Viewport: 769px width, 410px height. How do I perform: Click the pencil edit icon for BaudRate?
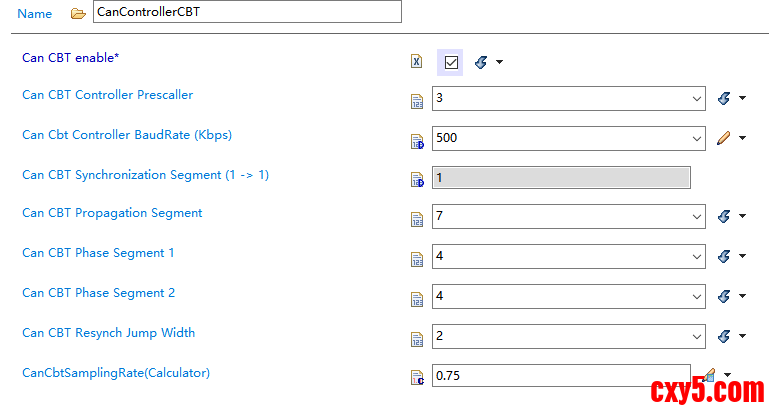tap(725, 138)
